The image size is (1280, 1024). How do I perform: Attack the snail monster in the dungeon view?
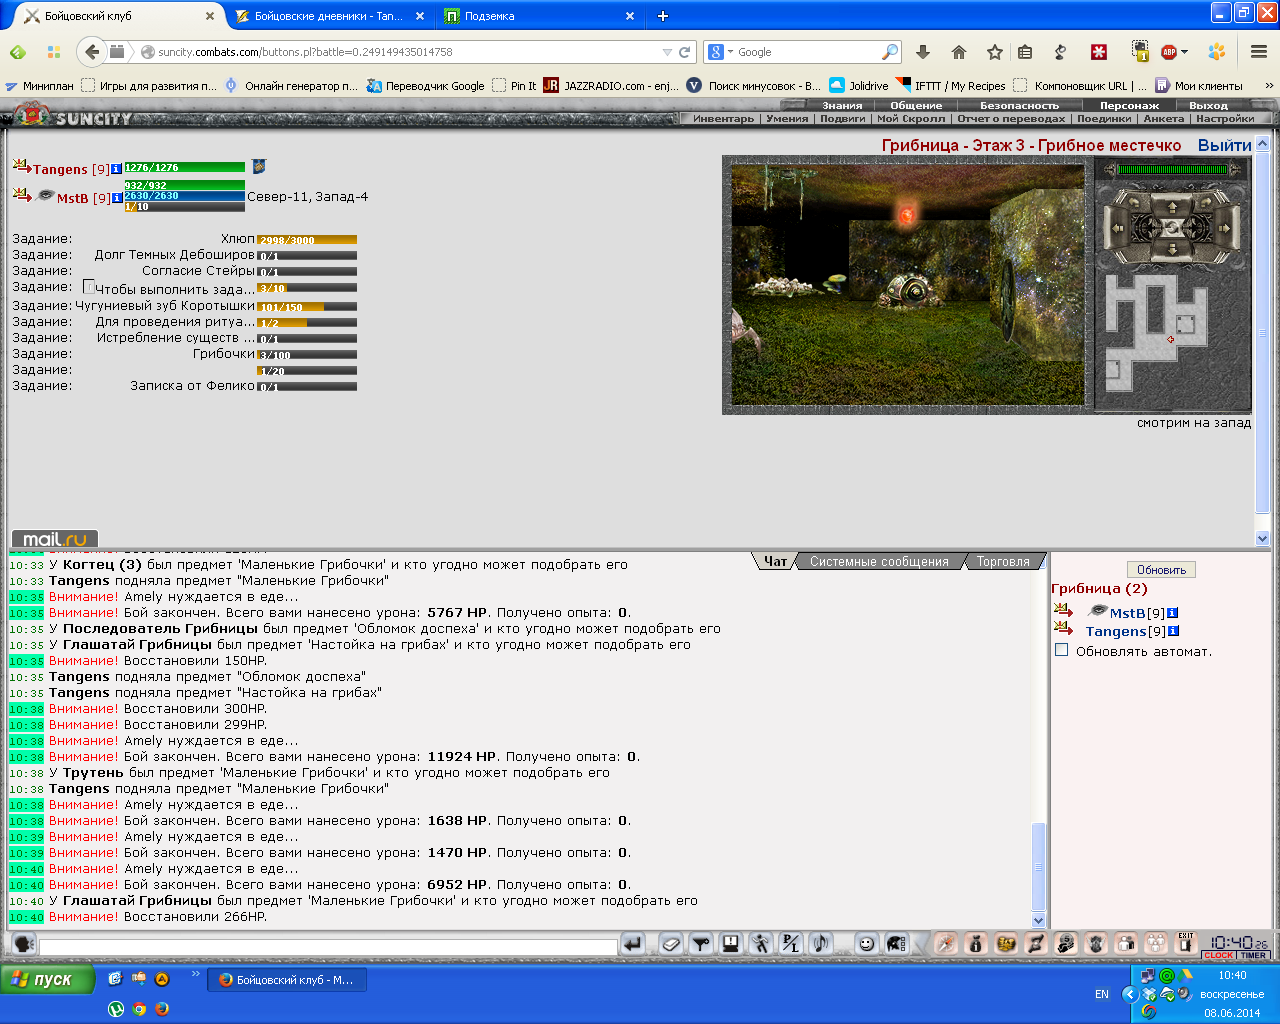click(x=907, y=290)
